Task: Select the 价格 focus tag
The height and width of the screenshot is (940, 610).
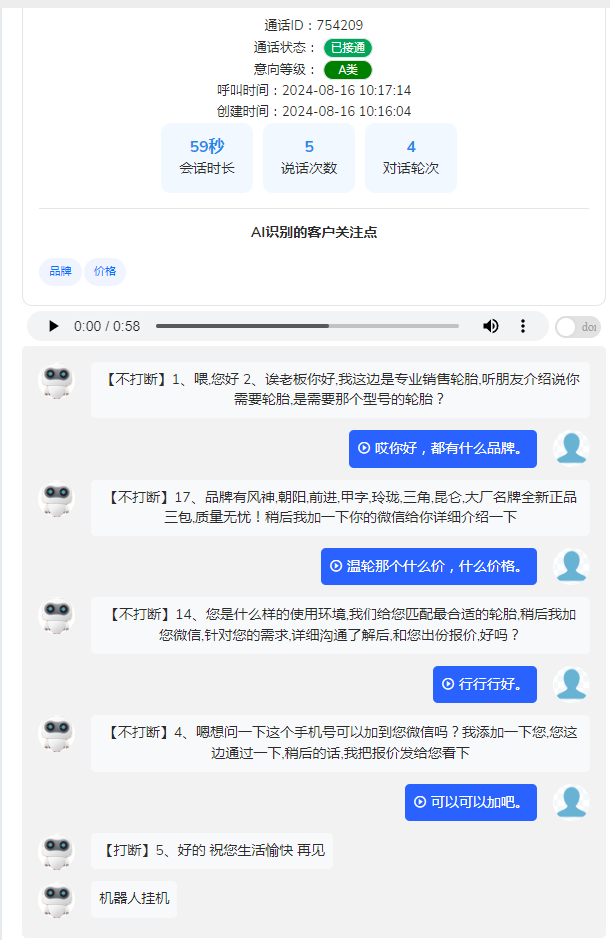Action: 105,271
